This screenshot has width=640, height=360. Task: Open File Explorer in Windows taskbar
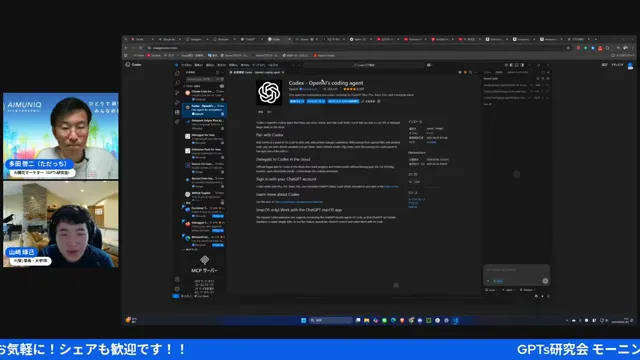367,320
